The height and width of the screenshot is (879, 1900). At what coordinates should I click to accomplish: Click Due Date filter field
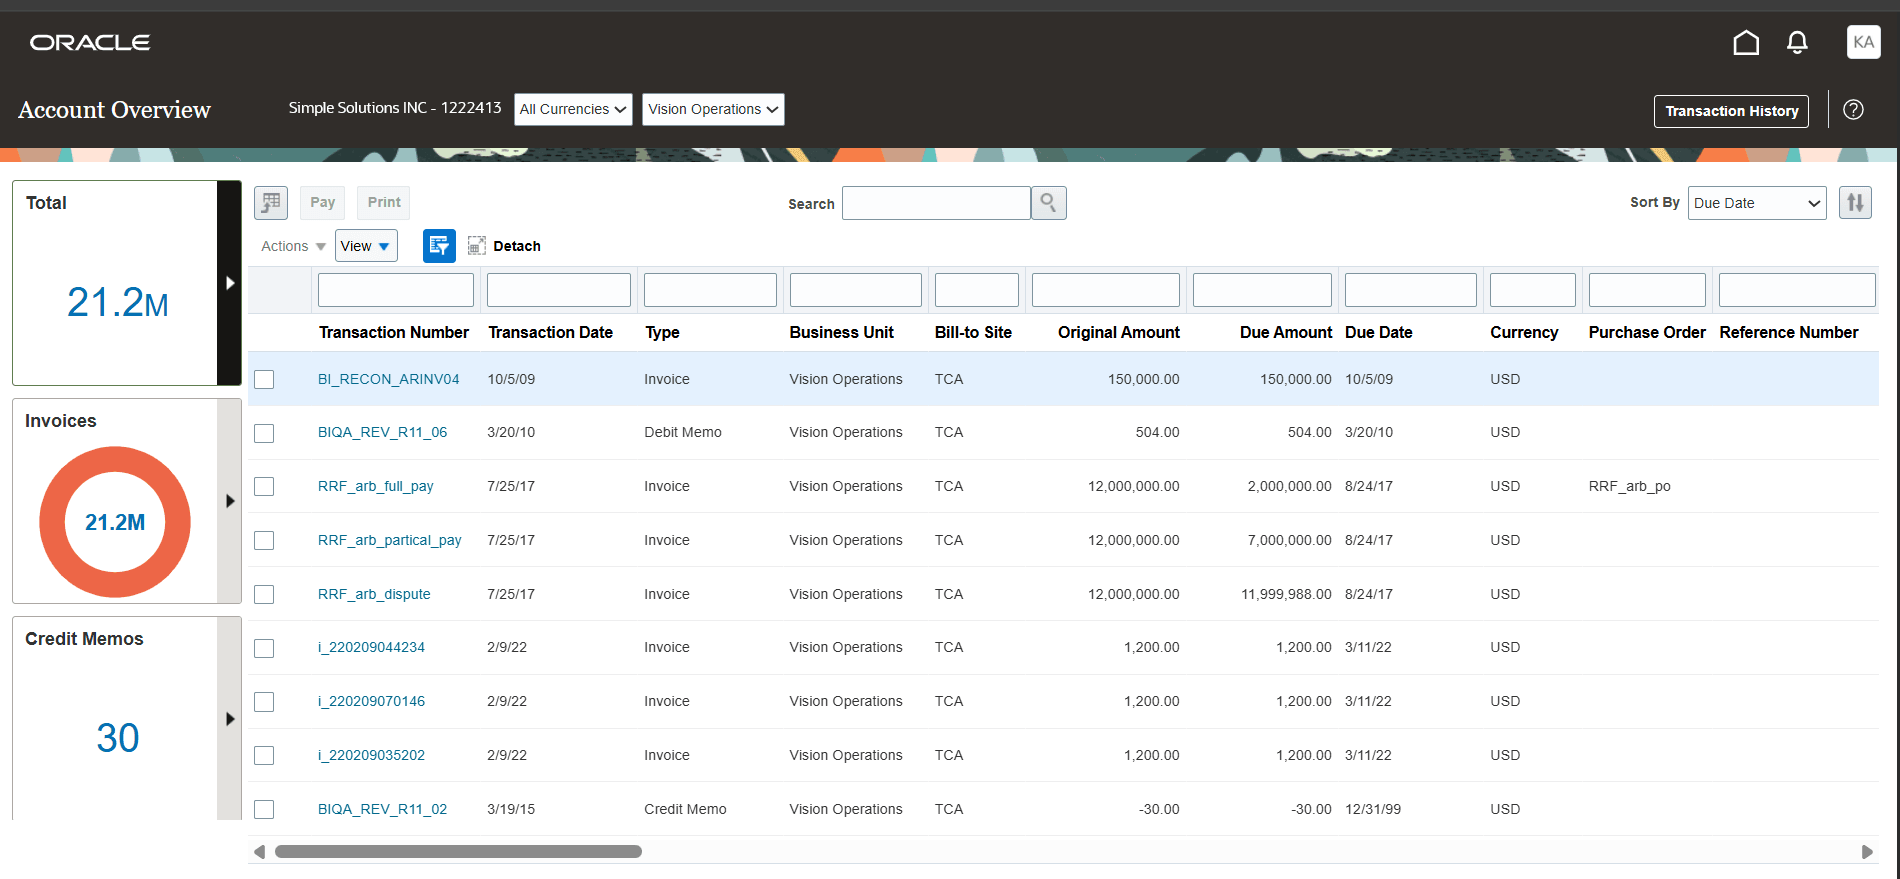(x=1411, y=290)
